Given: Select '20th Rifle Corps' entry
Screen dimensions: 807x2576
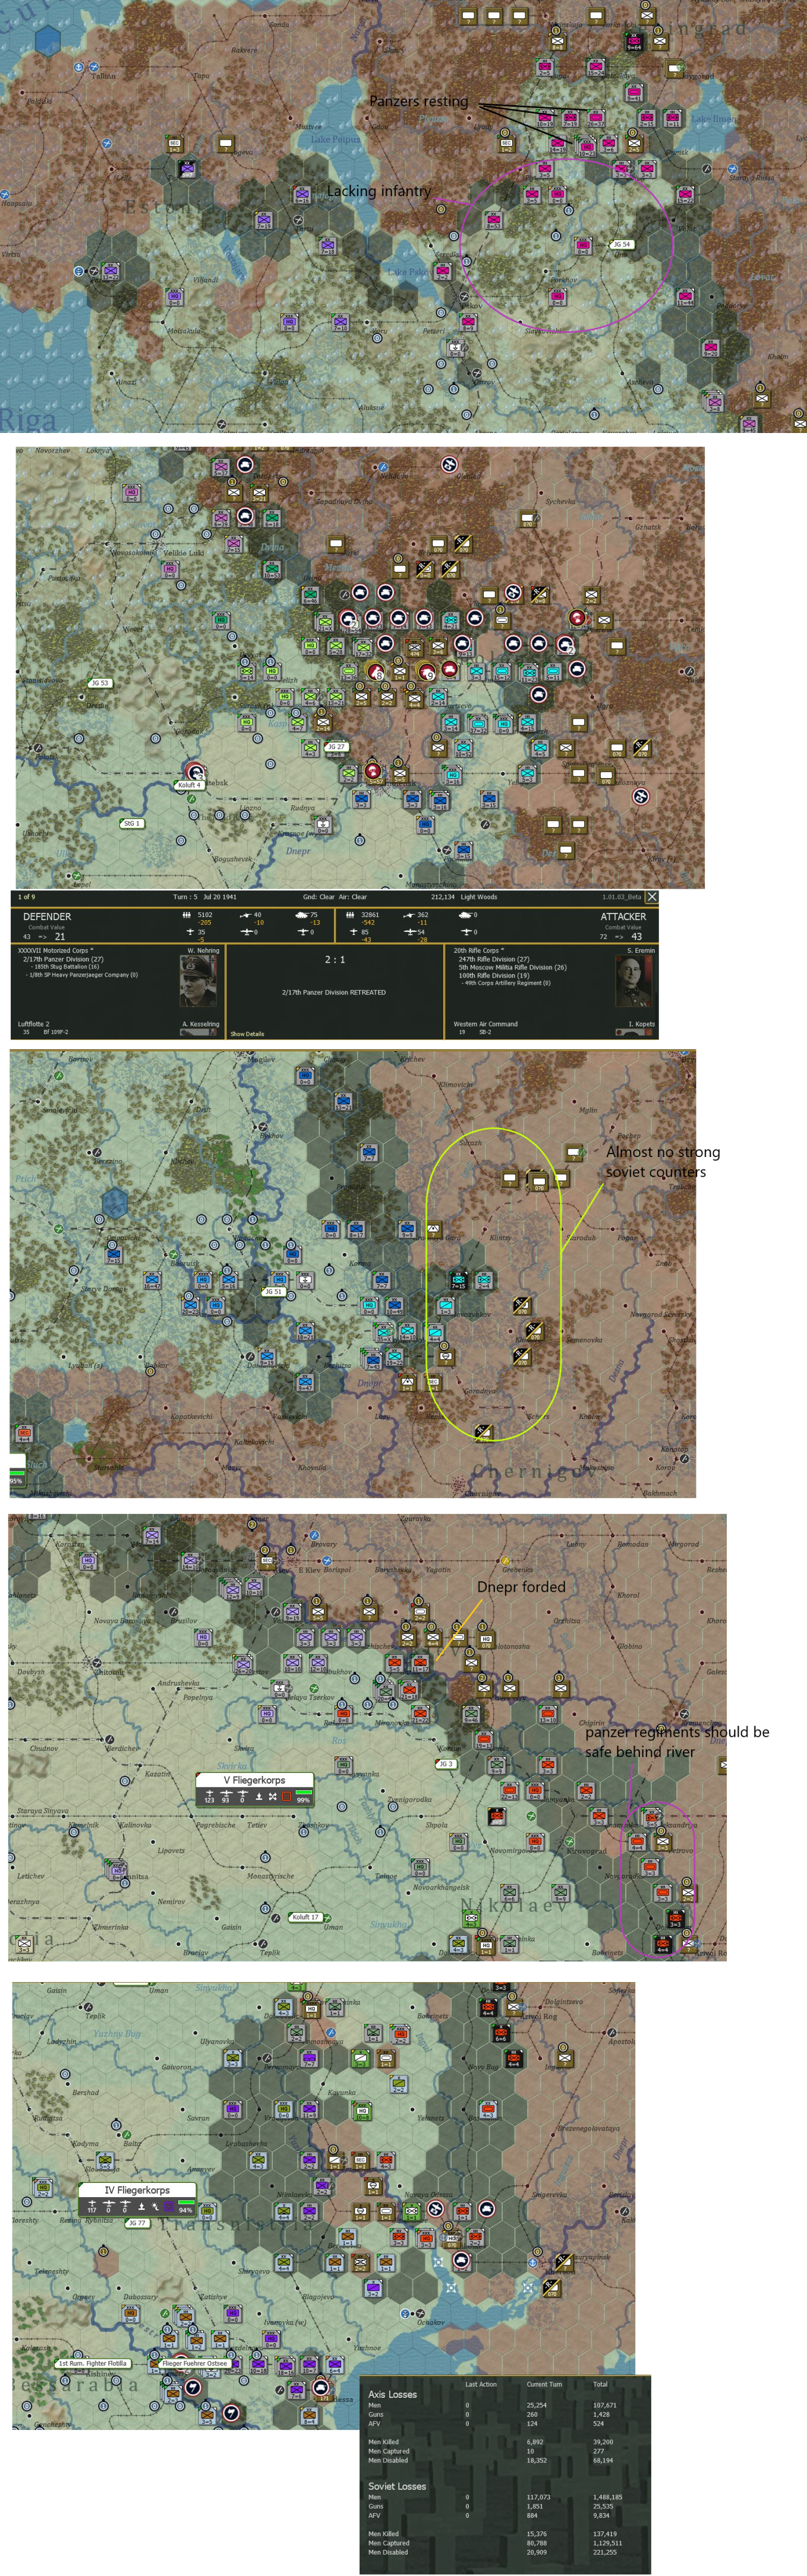Looking at the screenshot, I should (x=479, y=950).
